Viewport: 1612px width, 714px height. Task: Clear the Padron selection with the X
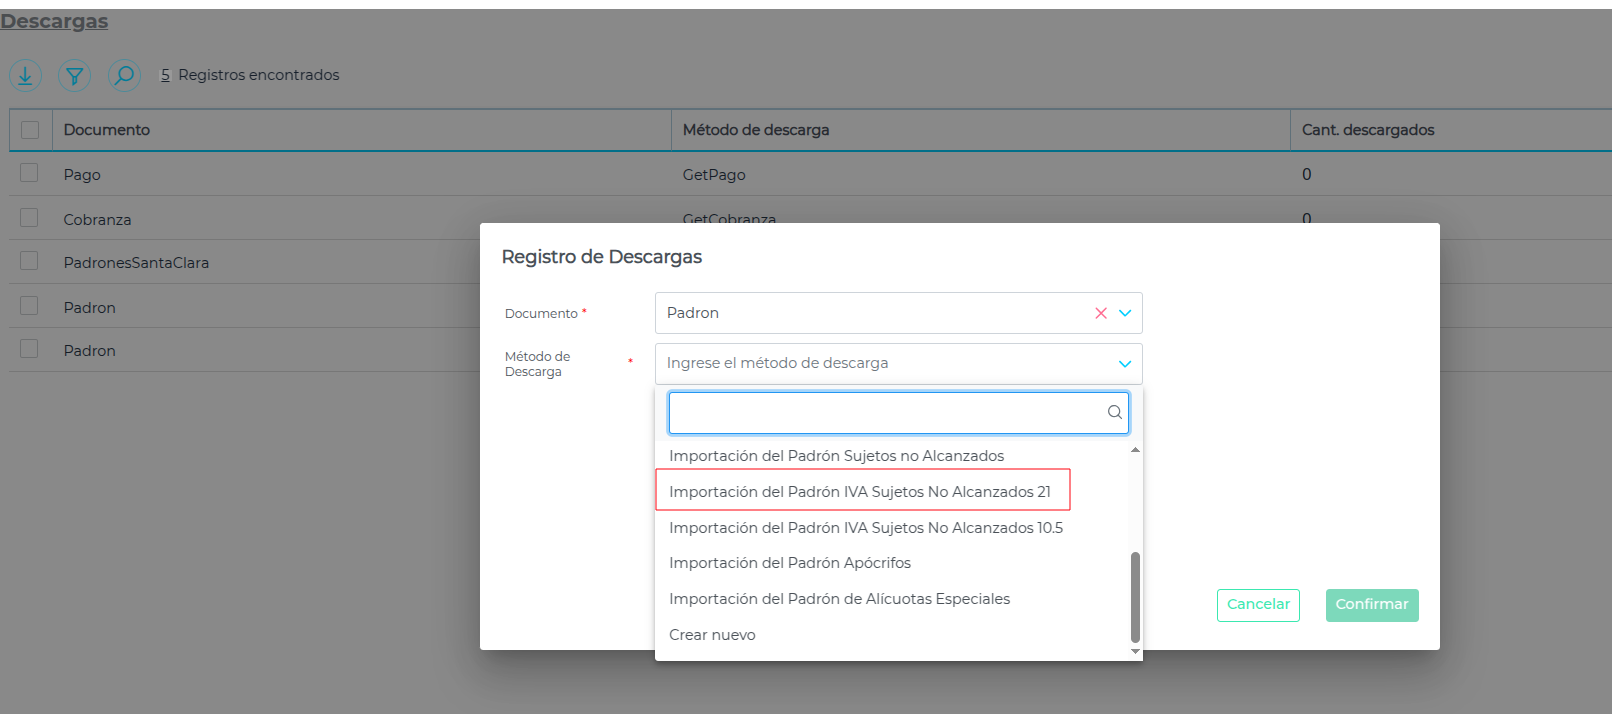pyautogui.click(x=1101, y=313)
